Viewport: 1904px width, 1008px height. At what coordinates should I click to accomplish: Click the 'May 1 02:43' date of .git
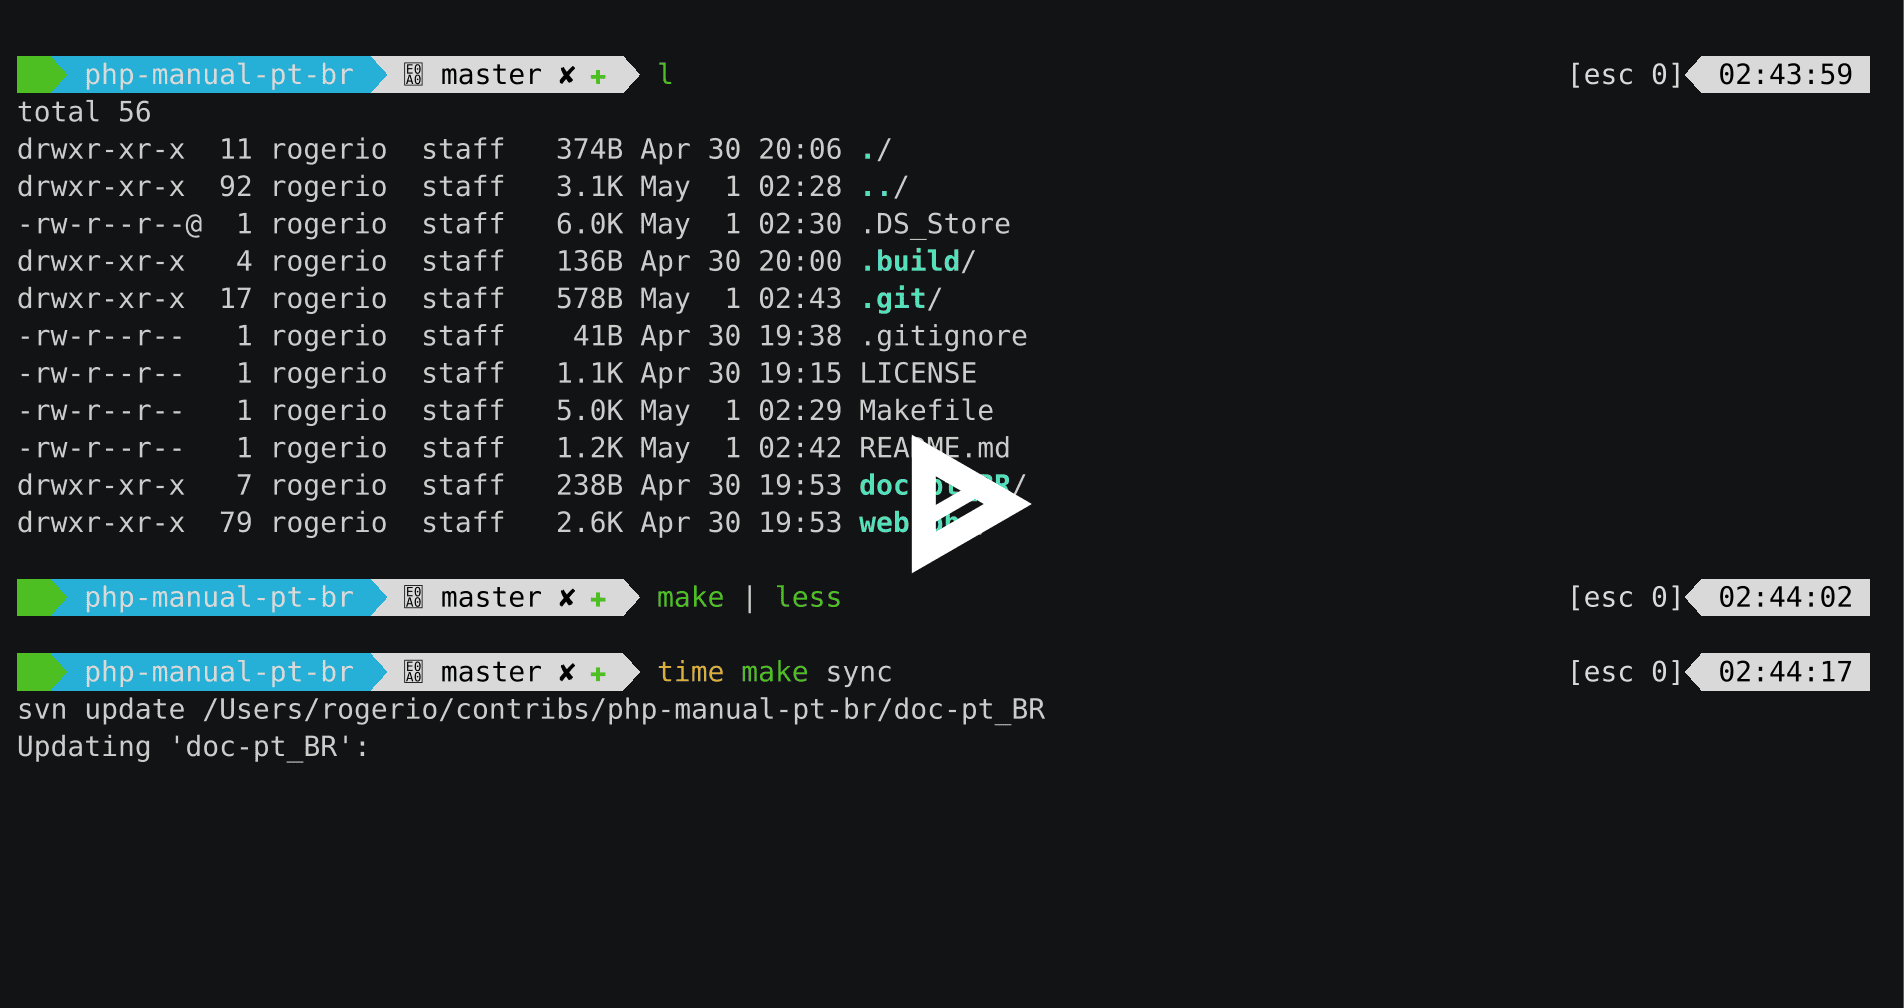pos(741,299)
